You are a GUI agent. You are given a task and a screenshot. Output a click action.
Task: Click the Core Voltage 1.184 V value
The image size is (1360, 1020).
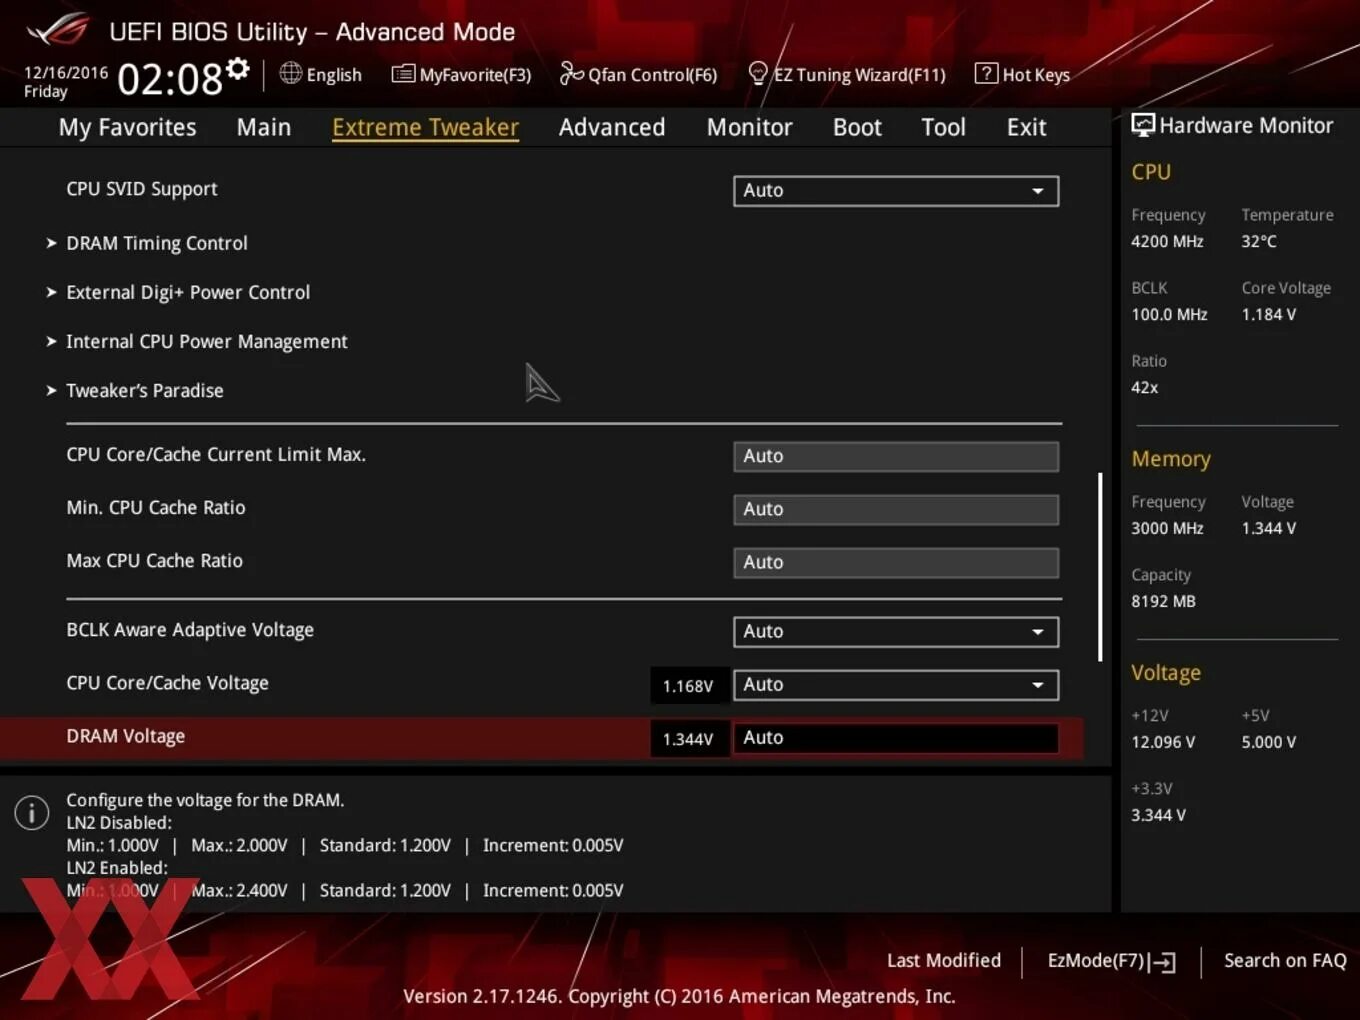coord(1269,314)
